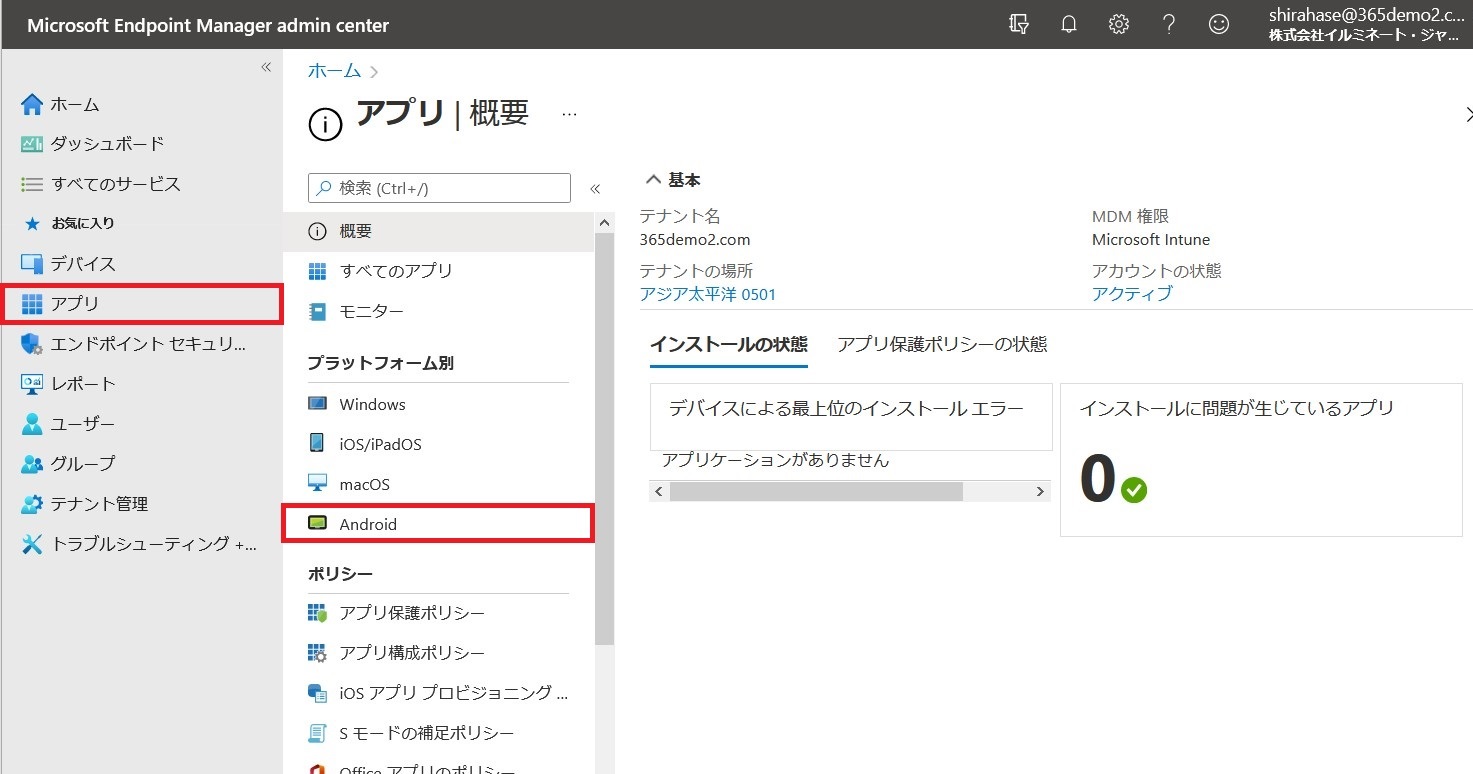1473x774 pixels.
Task: Click the アプリ保護ポリシー icon
Action: [x=318, y=613]
